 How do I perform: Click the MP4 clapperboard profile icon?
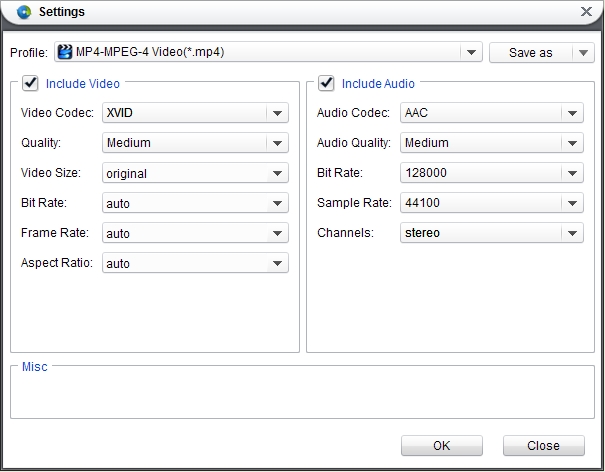[x=65, y=52]
